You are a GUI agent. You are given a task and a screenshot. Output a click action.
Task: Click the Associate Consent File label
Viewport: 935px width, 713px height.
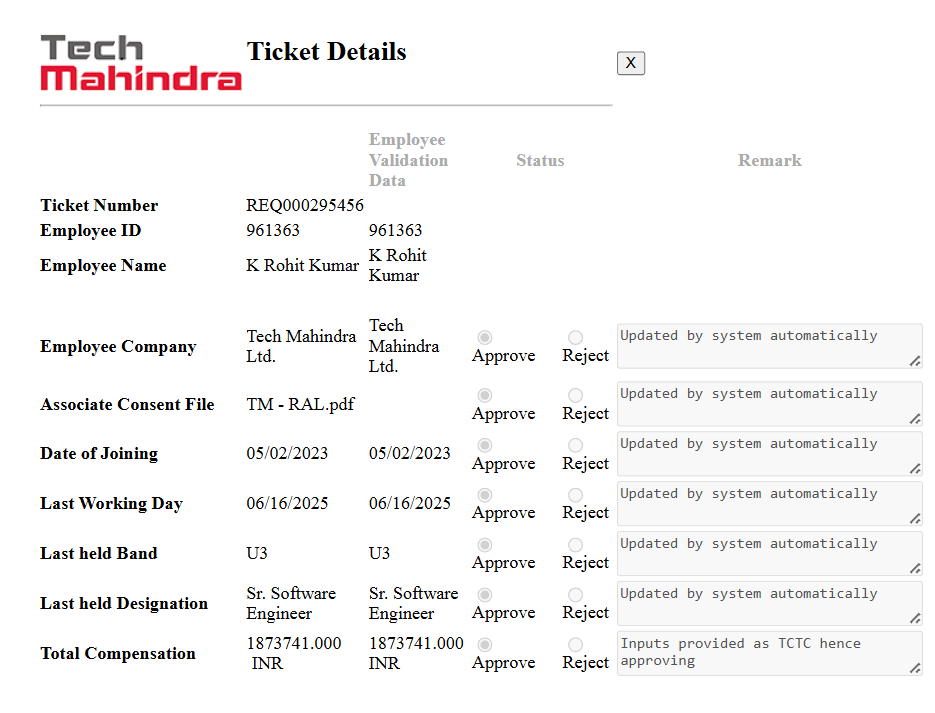pyautogui.click(x=127, y=404)
